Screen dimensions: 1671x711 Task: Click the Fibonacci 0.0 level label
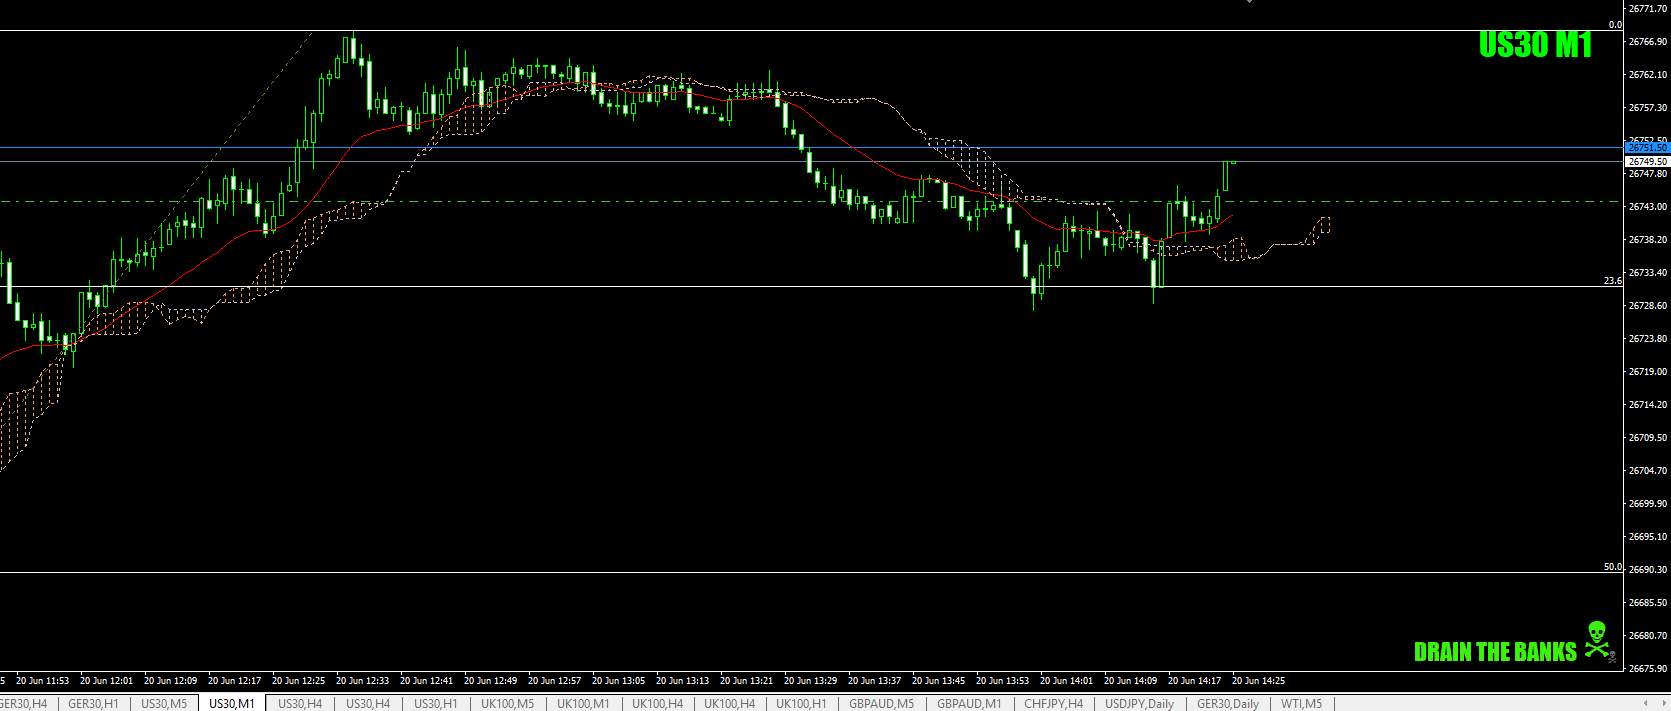coord(1615,25)
